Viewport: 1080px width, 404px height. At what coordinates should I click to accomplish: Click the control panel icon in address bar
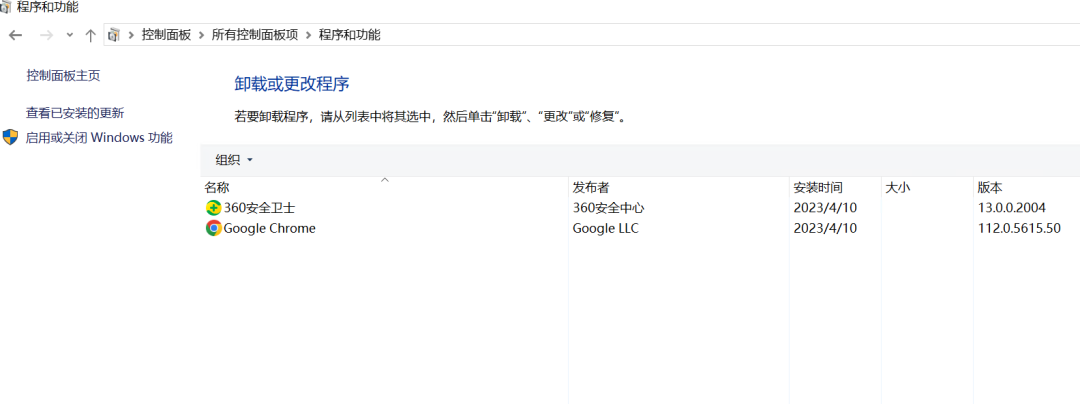pyautogui.click(x=114, y=35)
